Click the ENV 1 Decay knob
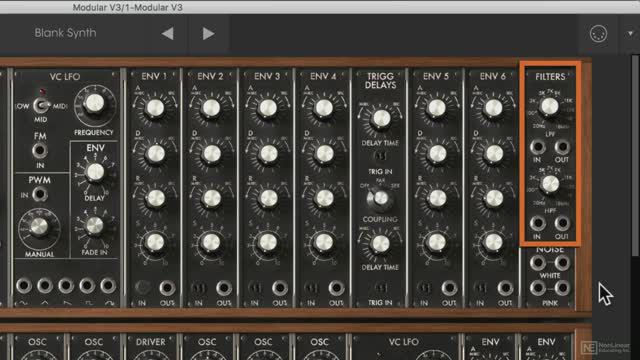Image resolution: width=640 pixels, height=360 pixels. click(x=156, y=154)
